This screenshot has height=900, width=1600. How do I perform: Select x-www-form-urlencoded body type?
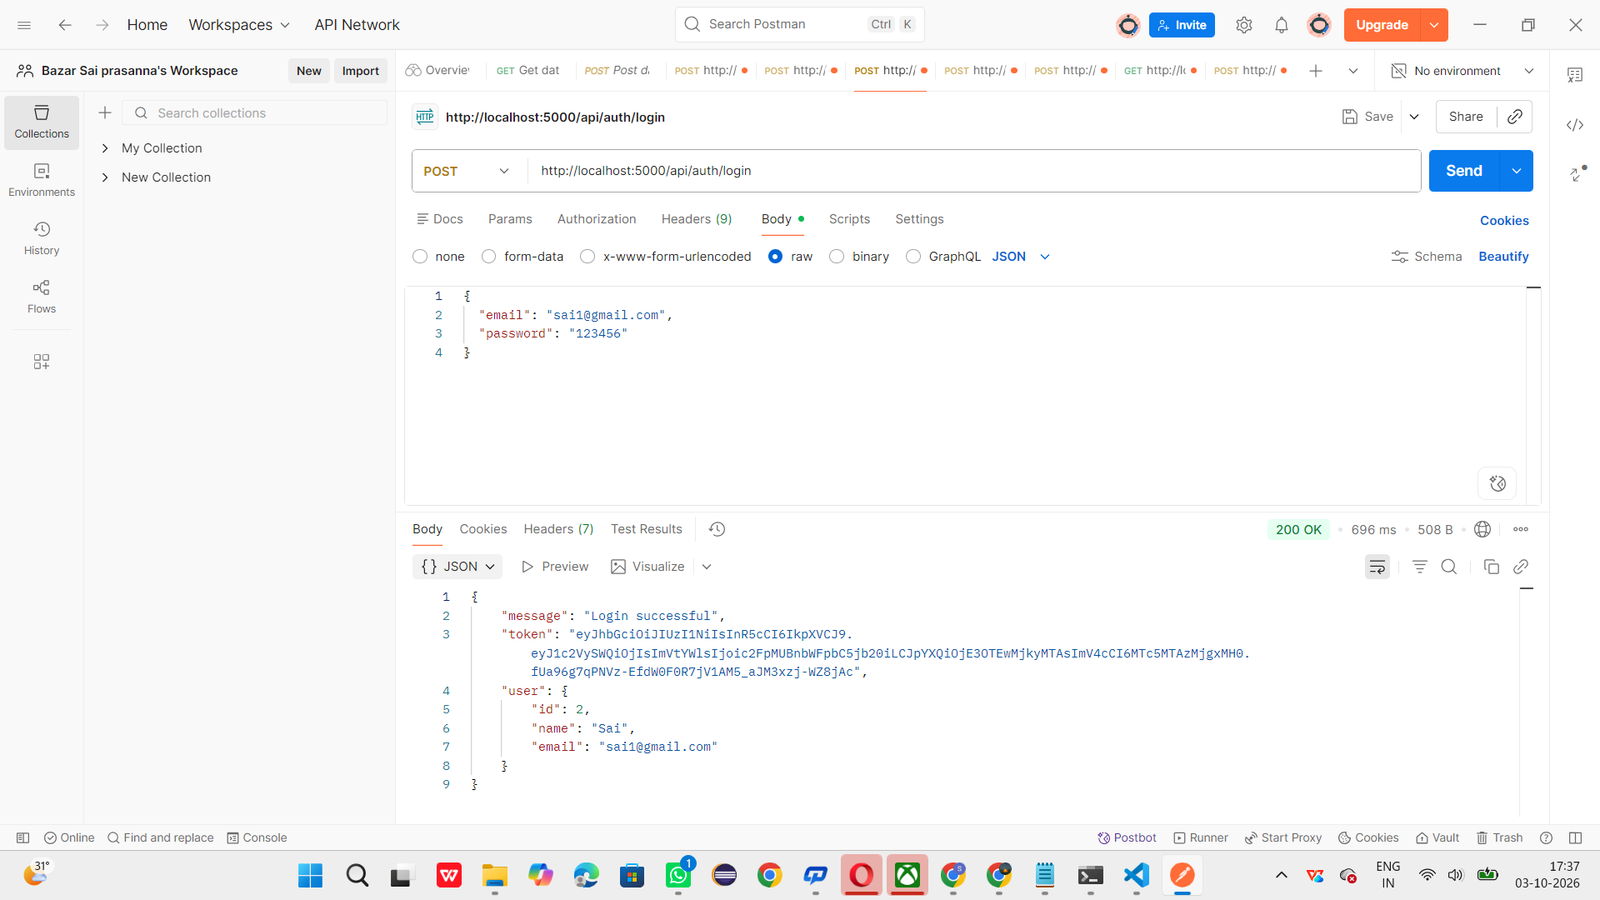coord(665,257)
